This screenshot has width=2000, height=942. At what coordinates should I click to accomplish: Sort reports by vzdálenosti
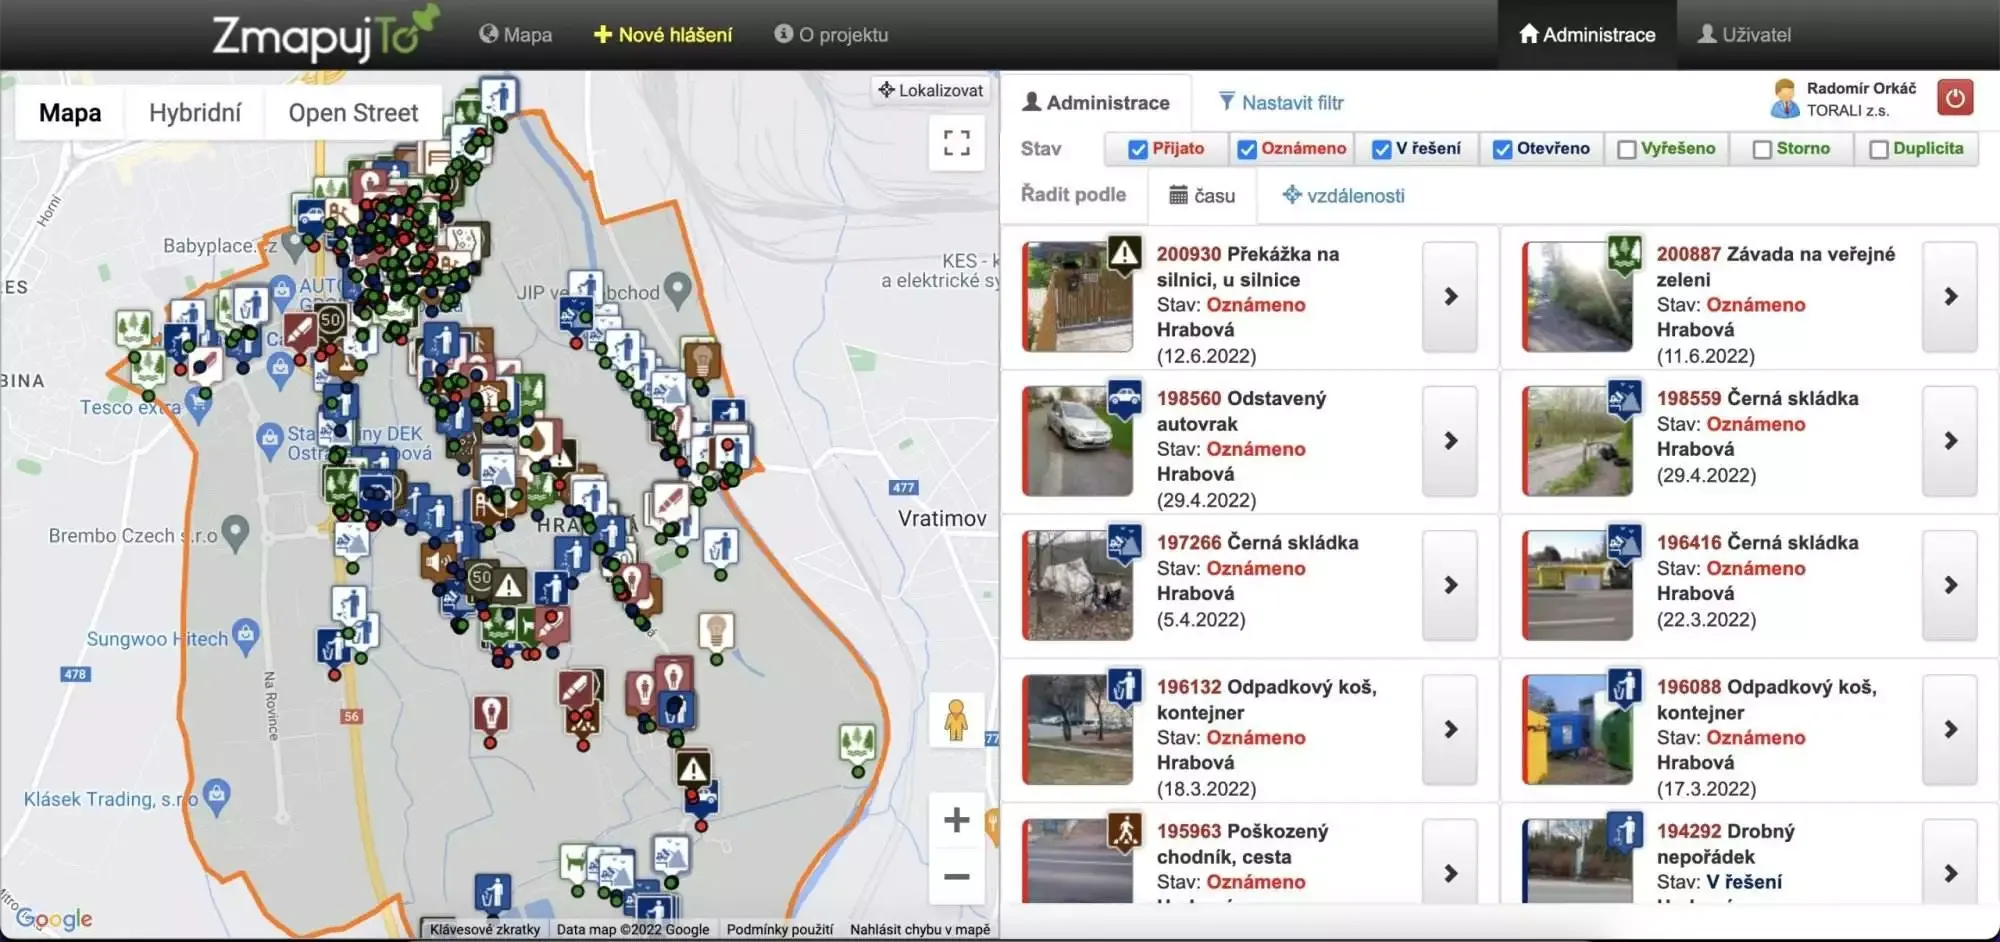coord(1343,196)
